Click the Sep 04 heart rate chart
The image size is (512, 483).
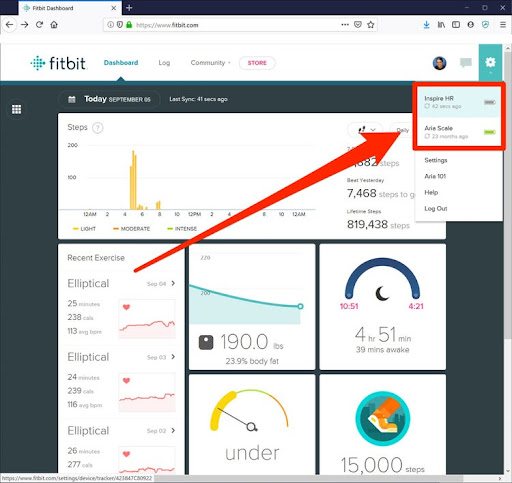147,319
